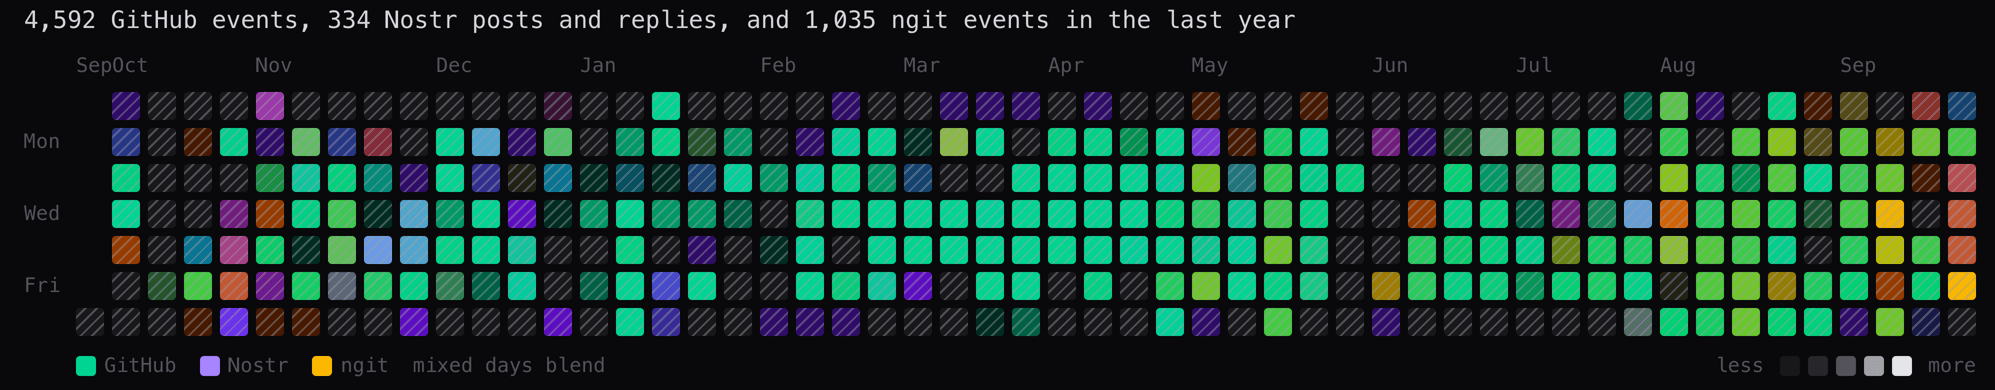Click the 'Mar' month label
The image size is (1995, 390).
point(922,66)
